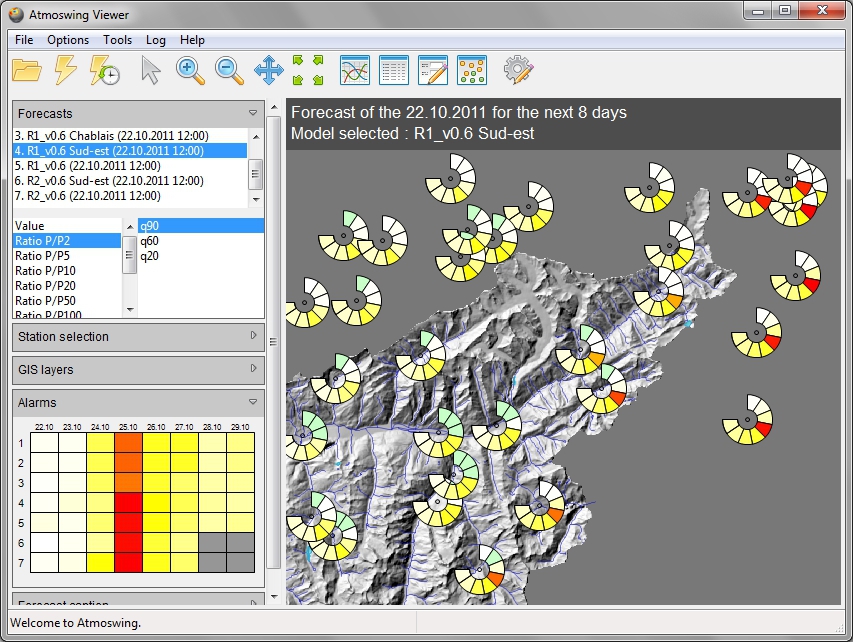Open the distribution curves plot icon
The image size is (853, 642).
355,70
